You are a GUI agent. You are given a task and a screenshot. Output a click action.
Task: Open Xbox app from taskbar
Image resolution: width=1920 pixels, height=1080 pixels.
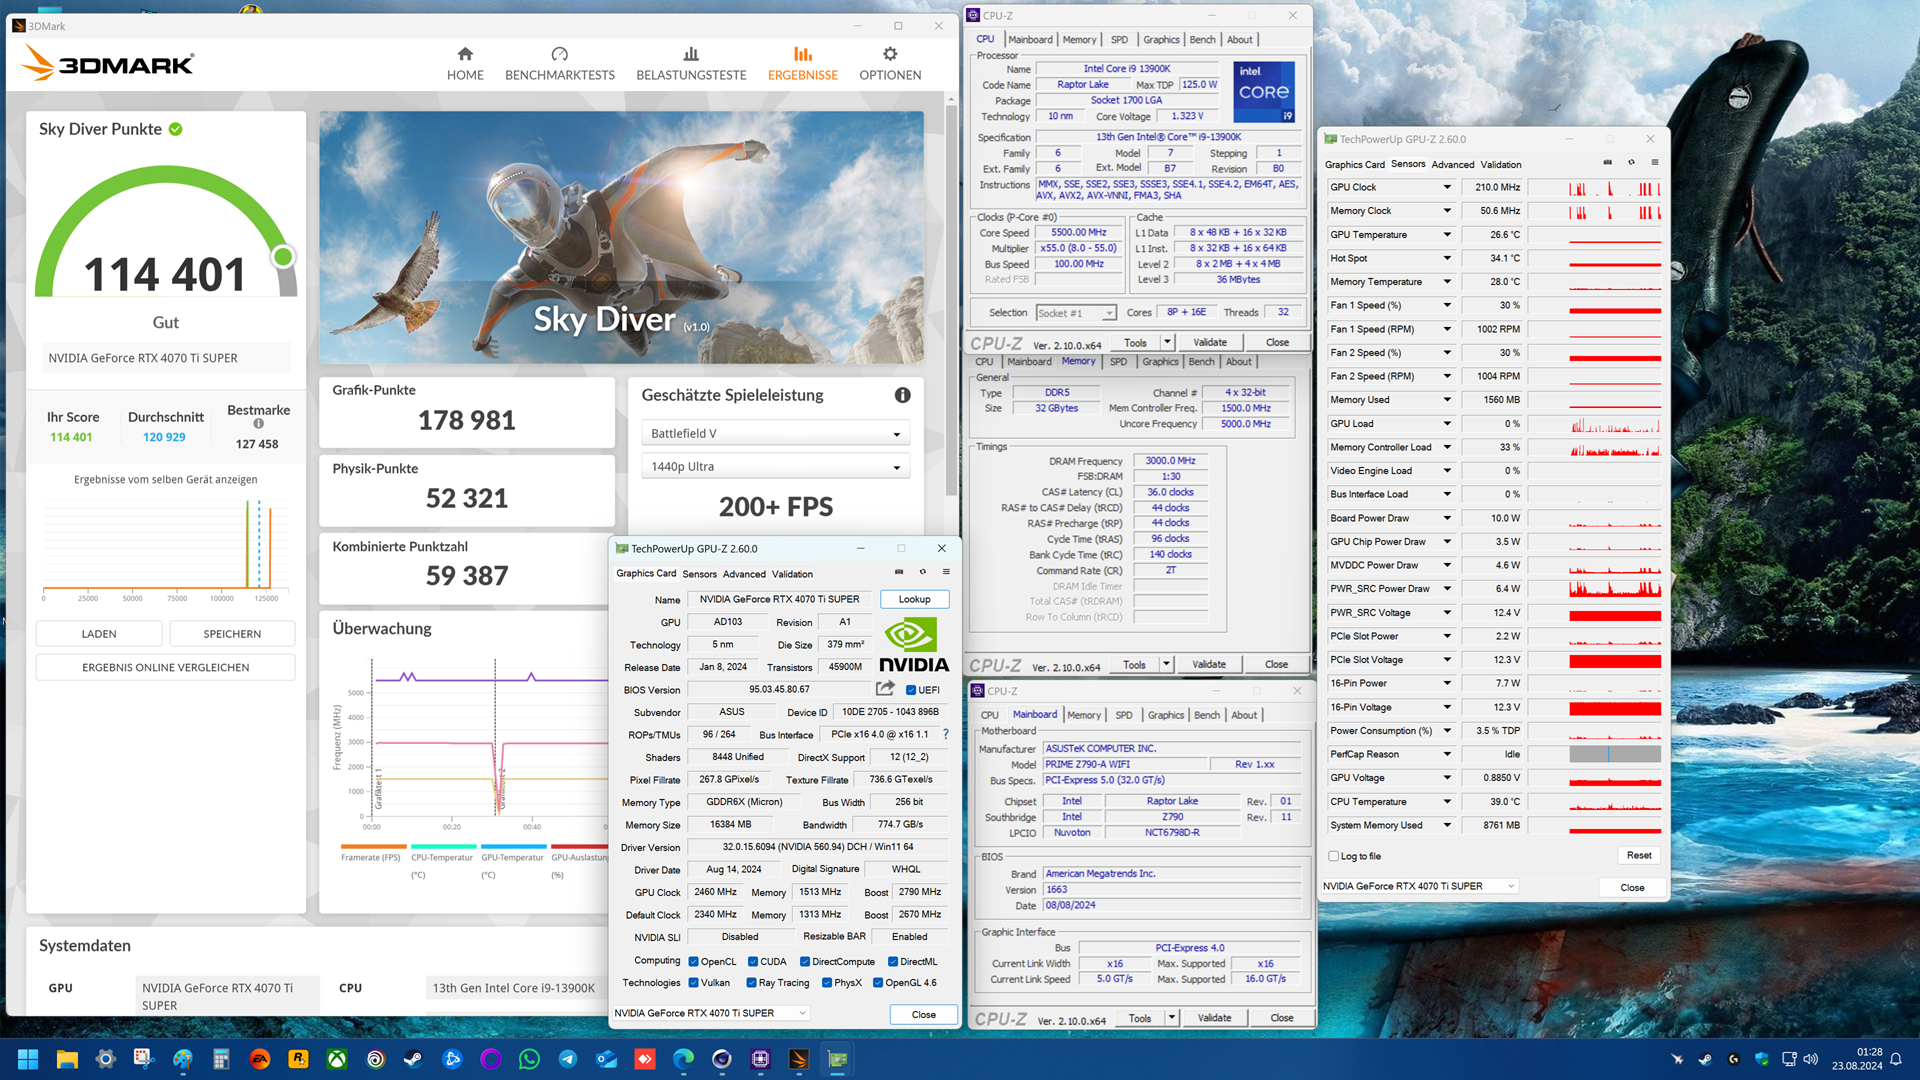(337, 1059)
